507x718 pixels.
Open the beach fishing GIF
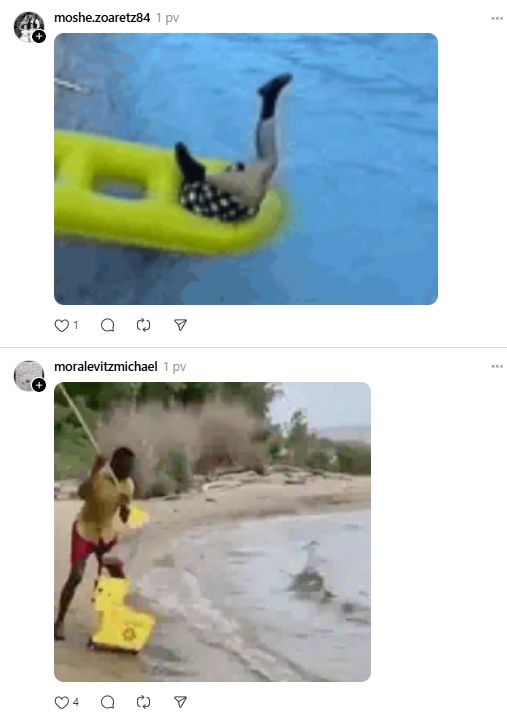pos(213,532)
